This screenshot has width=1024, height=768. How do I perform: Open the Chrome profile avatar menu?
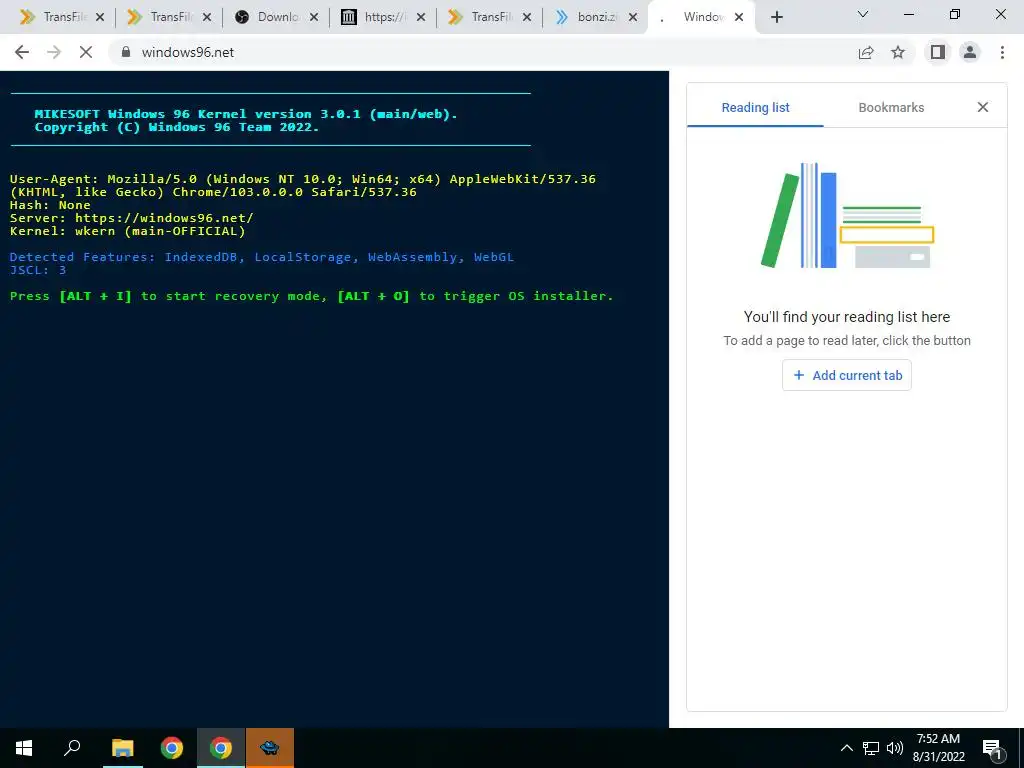point(970,52)
